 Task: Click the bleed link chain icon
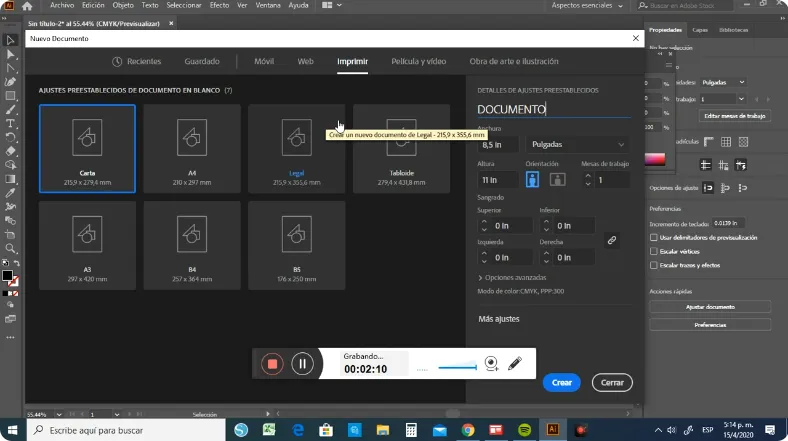611,240
